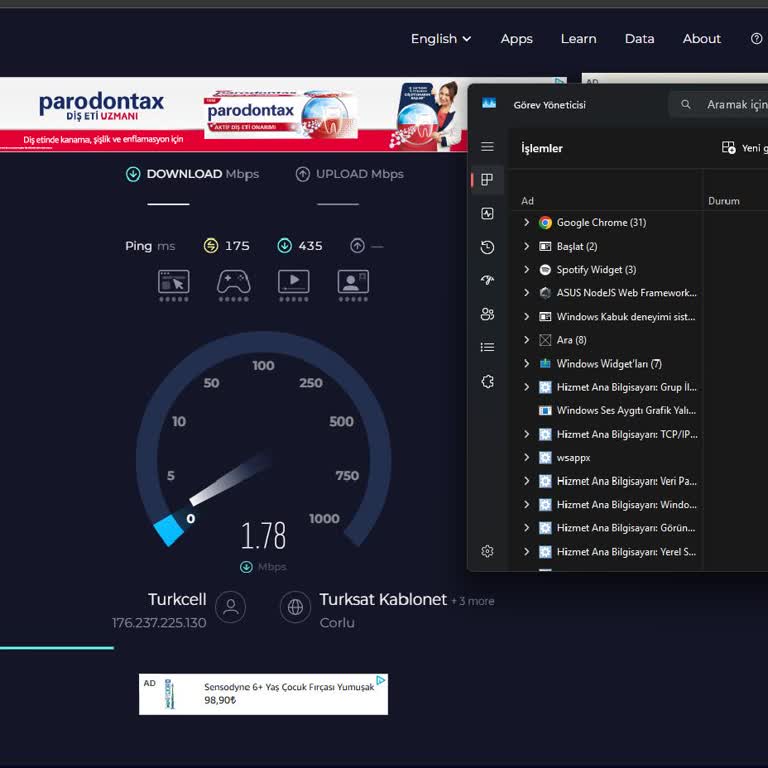Click the download arrow icon beside DOWNLOAD Mbps

[133, 174]
